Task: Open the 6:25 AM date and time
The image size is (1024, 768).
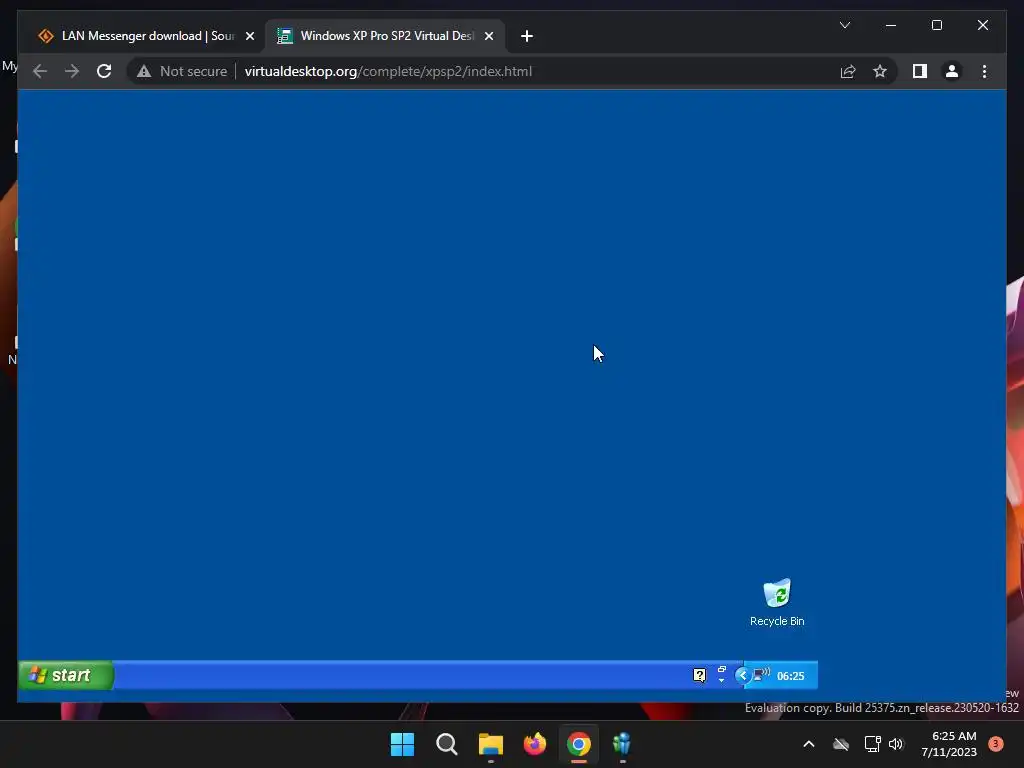Action: [949, 744]
